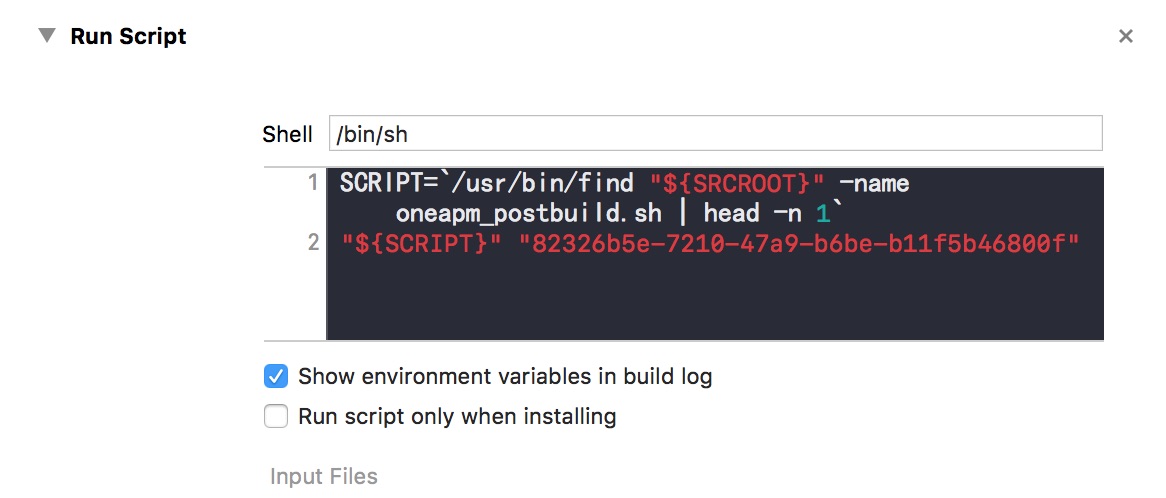Screen dimensions: 1166x498
Task: Uncheck Show environment variables in build log checkbox
Action: coord(276,376)
